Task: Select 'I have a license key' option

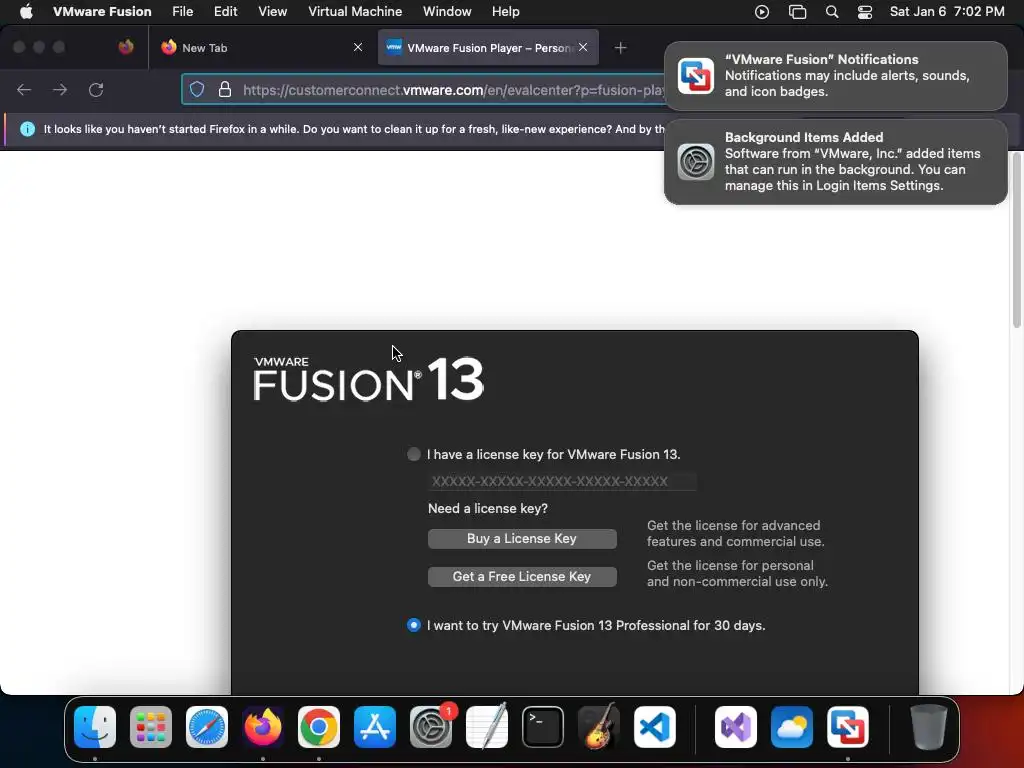Action: 413,454
